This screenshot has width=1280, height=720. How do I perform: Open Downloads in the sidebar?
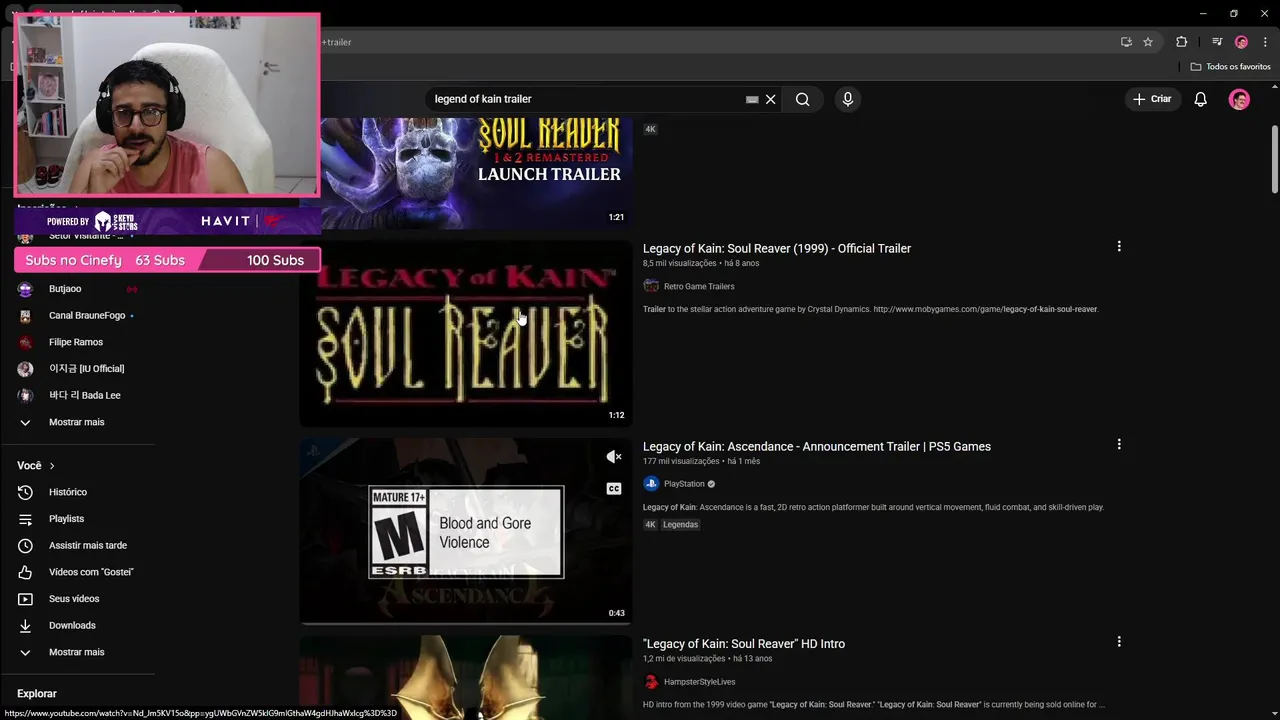coord(72,626)
